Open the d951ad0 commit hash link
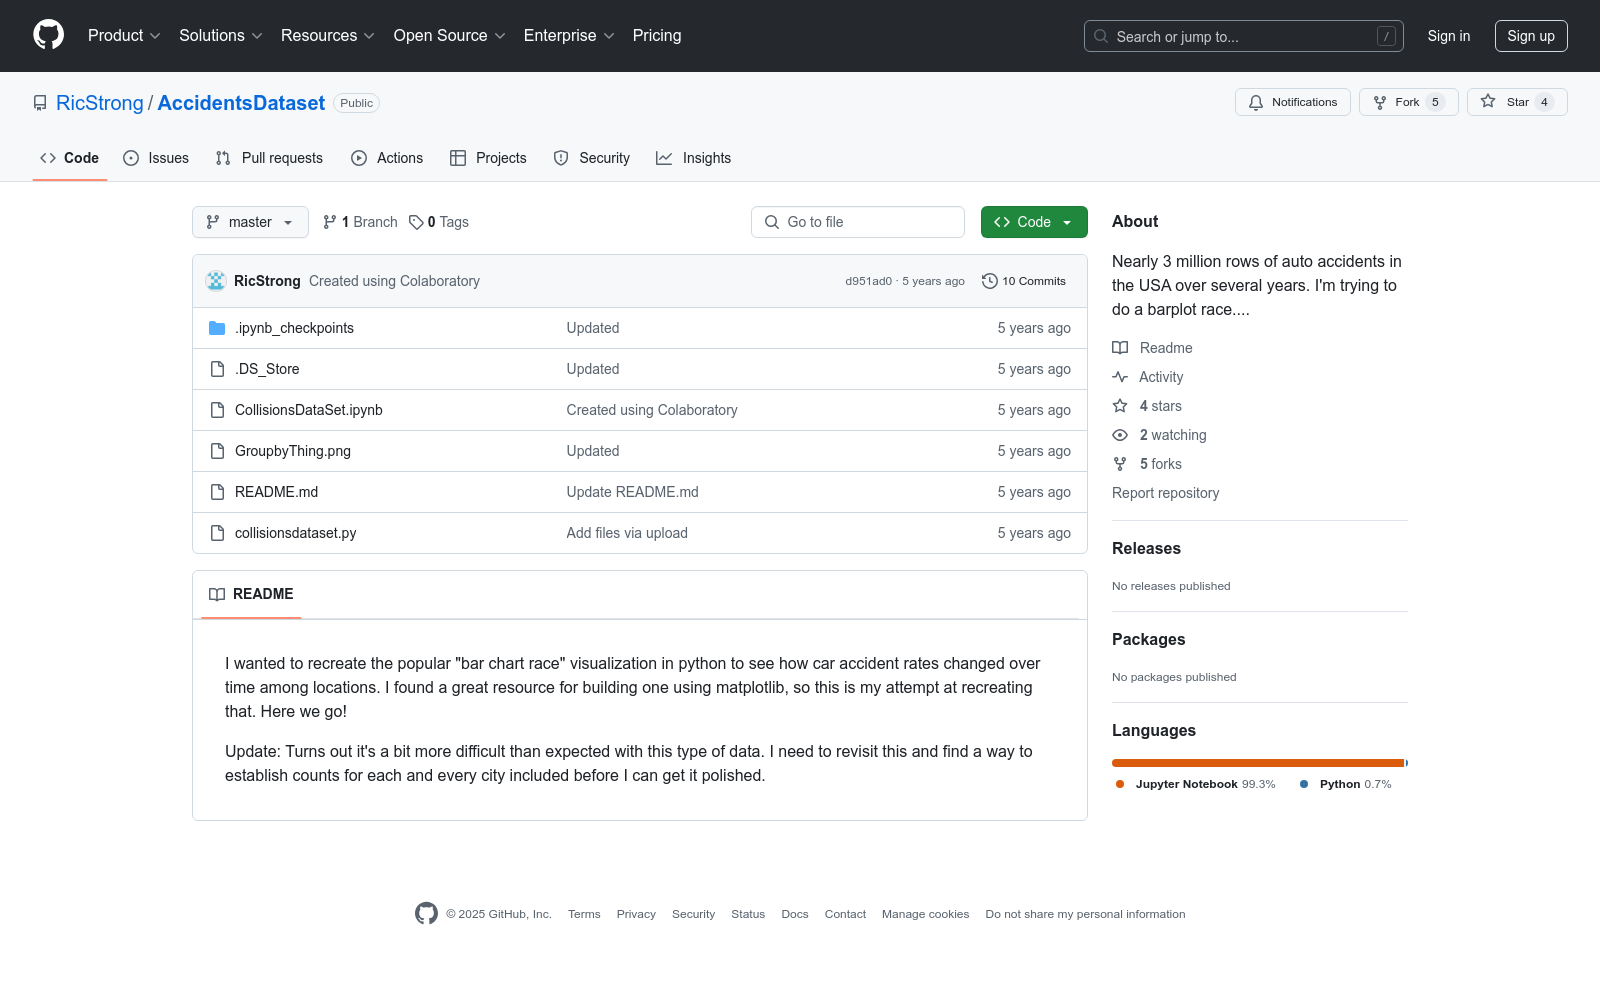The height and width of the screenshot is (1000, 1600). 868,281
